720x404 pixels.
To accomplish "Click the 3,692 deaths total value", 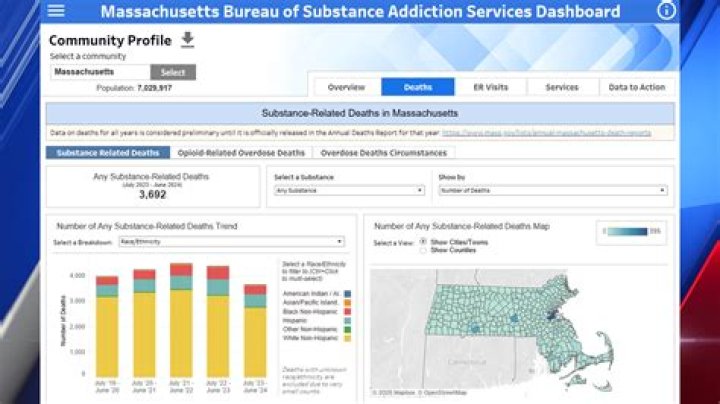I will [152, 195].
